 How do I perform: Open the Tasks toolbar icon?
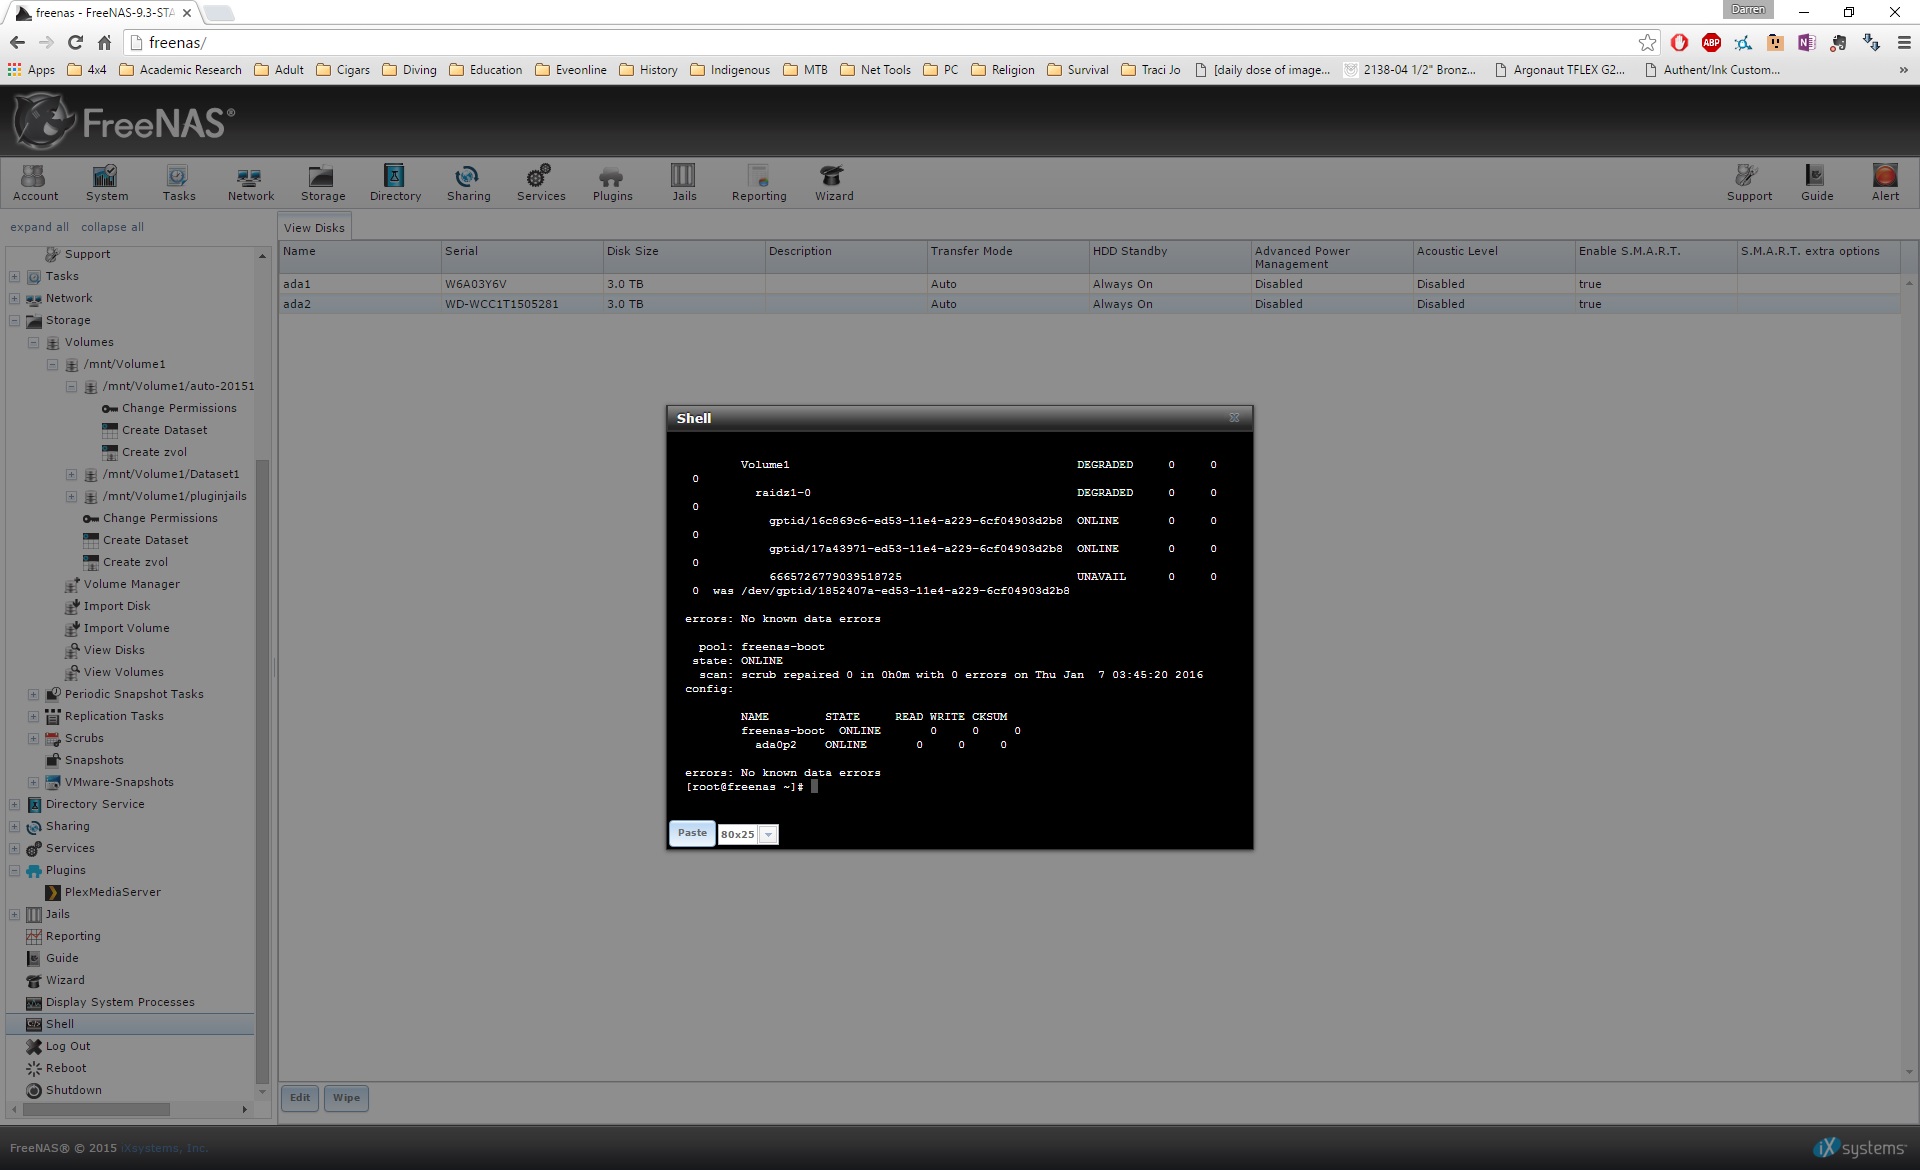click(178, 183)
